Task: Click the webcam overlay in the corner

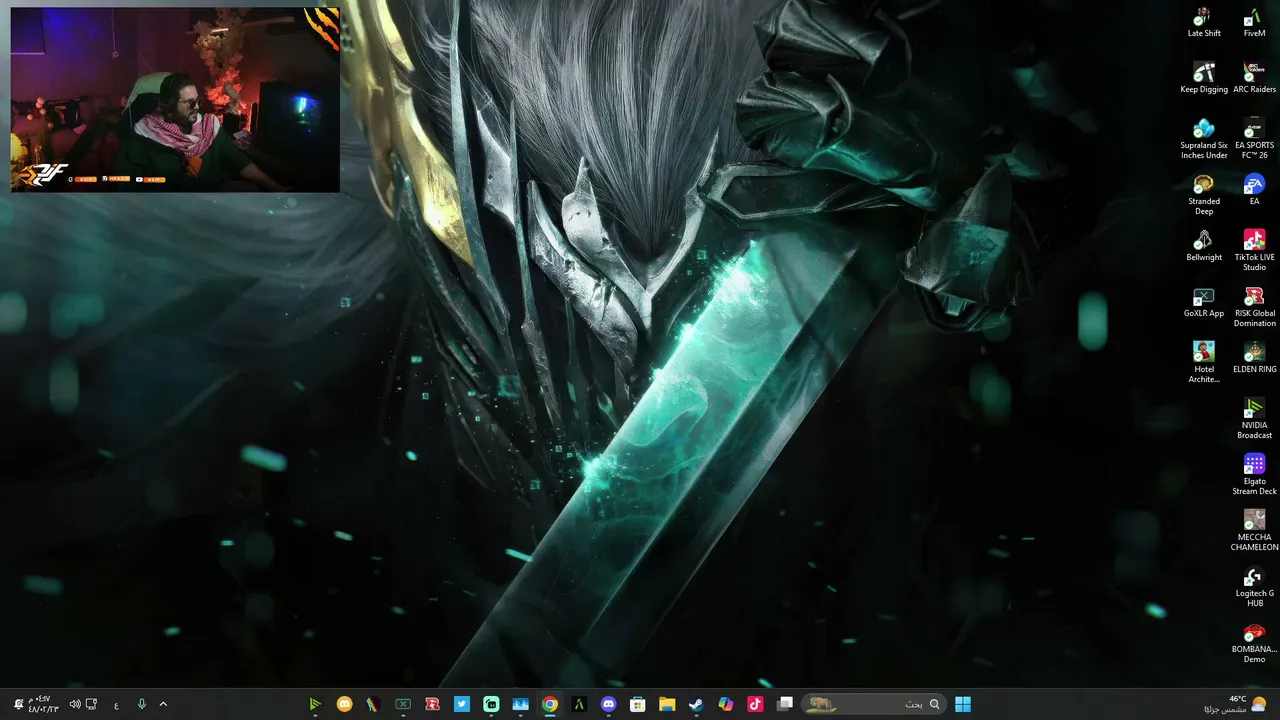Action: (175, 99)
